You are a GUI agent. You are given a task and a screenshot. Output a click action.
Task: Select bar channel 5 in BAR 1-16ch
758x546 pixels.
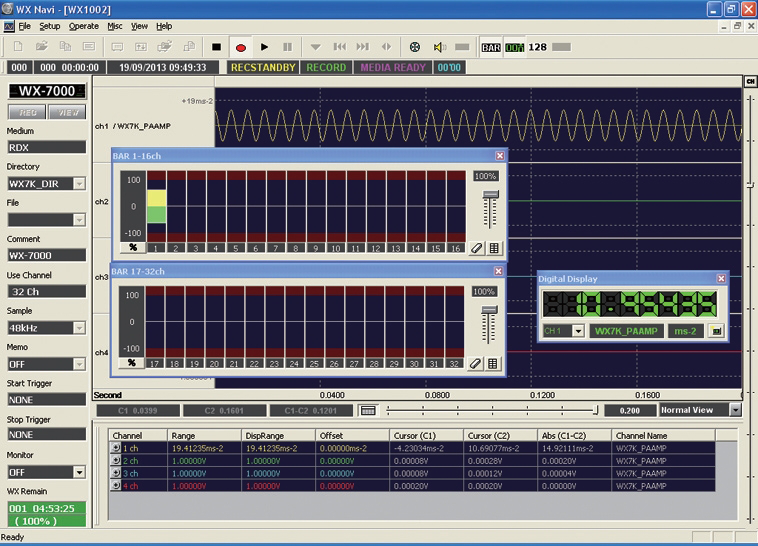pyautogui.click(x=236, y=248)
